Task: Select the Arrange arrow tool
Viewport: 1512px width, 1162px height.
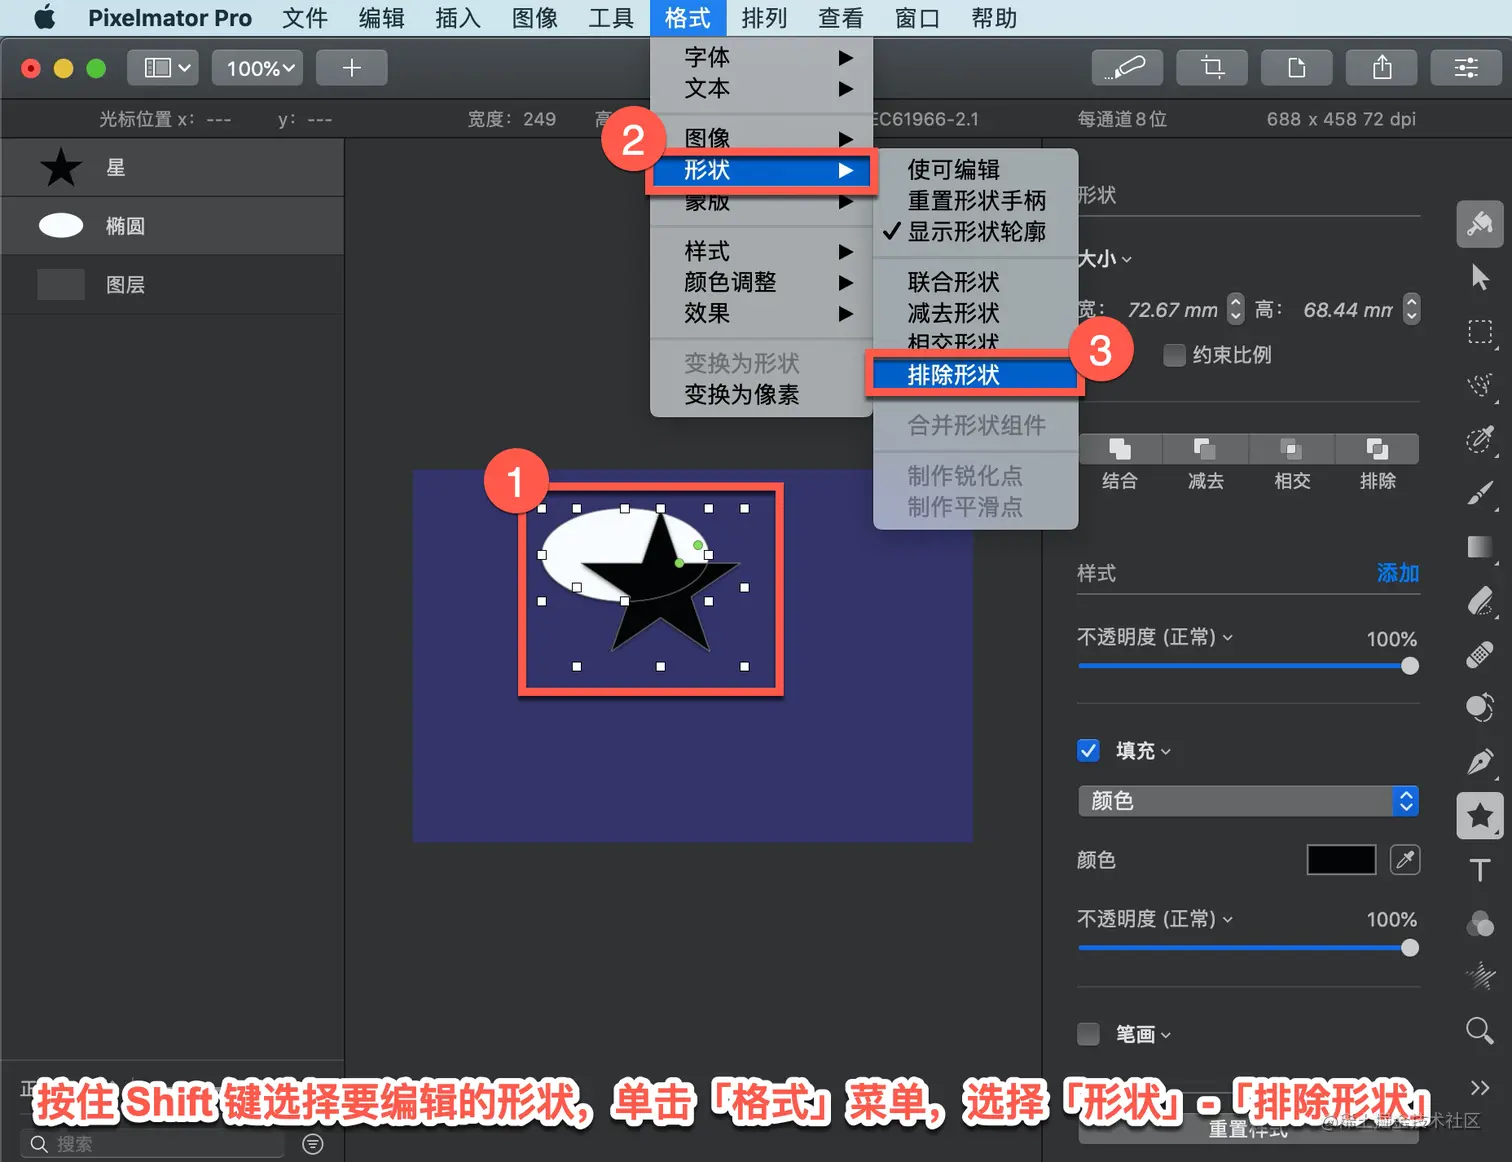Action: pyautogui.click(x=1480, y=277)
